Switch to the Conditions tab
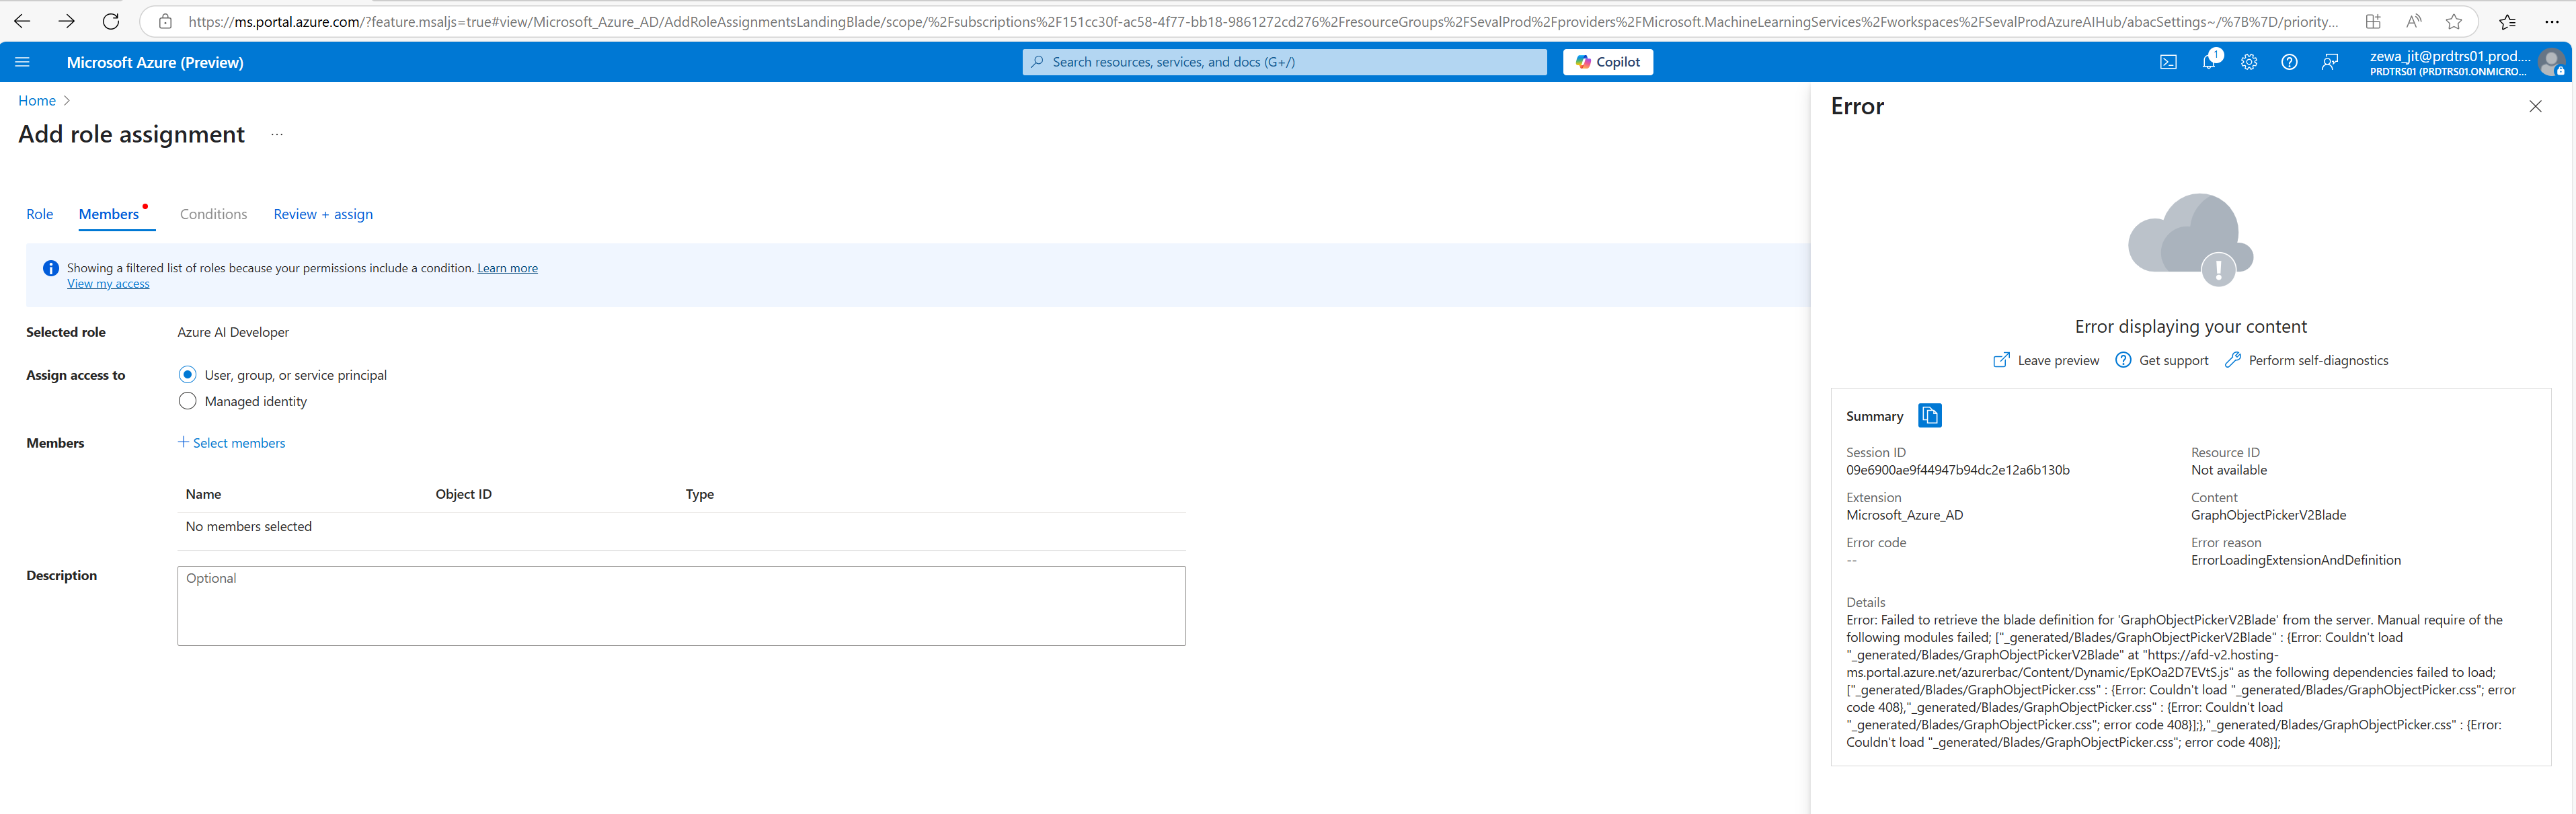Image resolution: width=2576 pixels, height=814 pixels. click(213, 214)
